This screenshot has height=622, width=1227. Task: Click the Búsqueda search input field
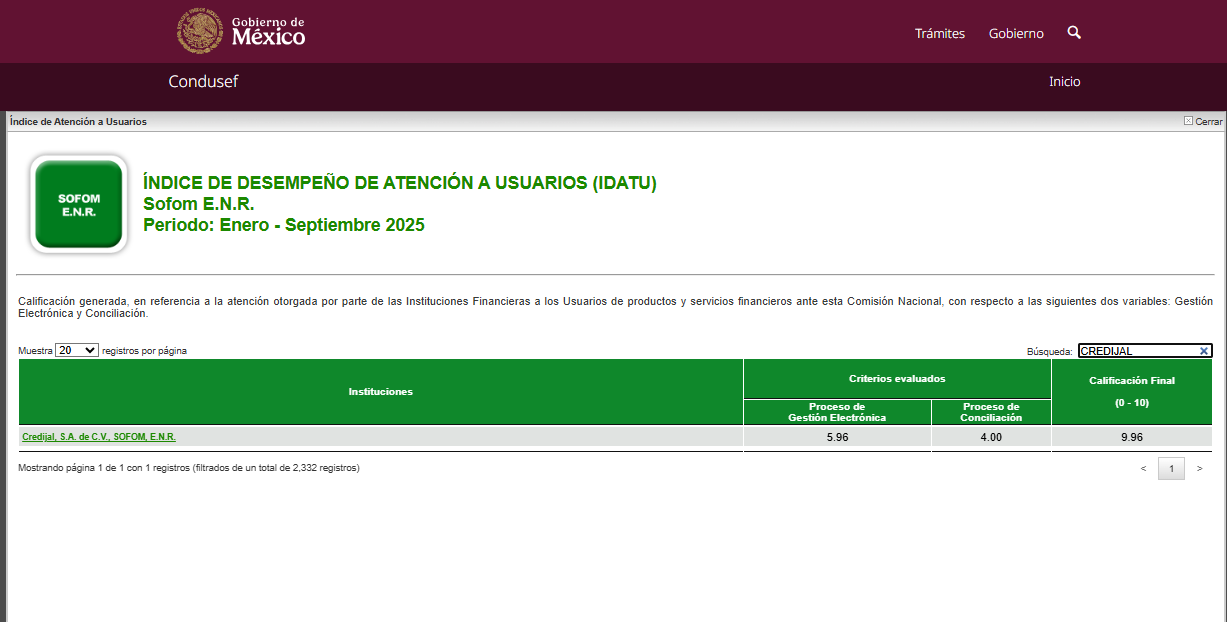1136,351
